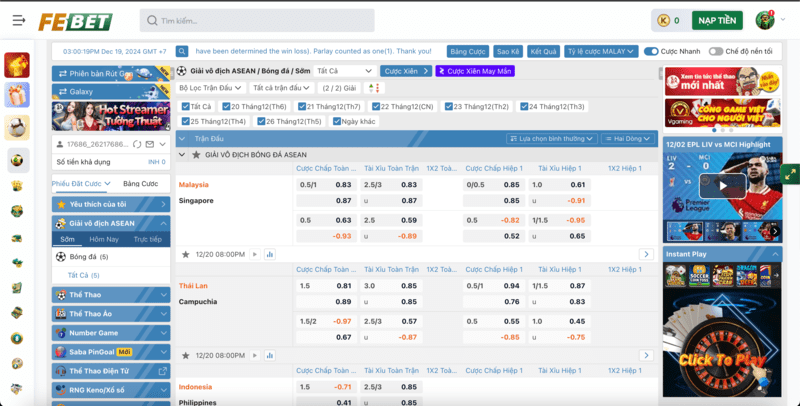Uncheck the 20 Tháng12(Th6) date checkbox
Screen dimensions: 800x406
[x=226, y=106]
